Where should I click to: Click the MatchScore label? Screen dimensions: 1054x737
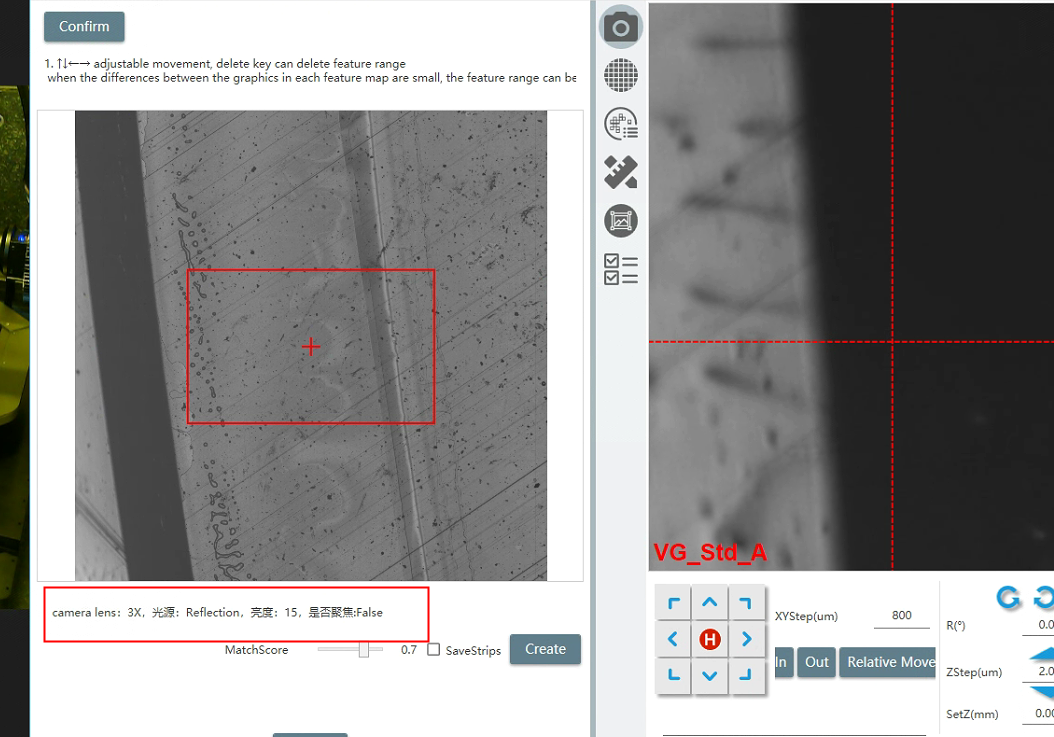256,650
